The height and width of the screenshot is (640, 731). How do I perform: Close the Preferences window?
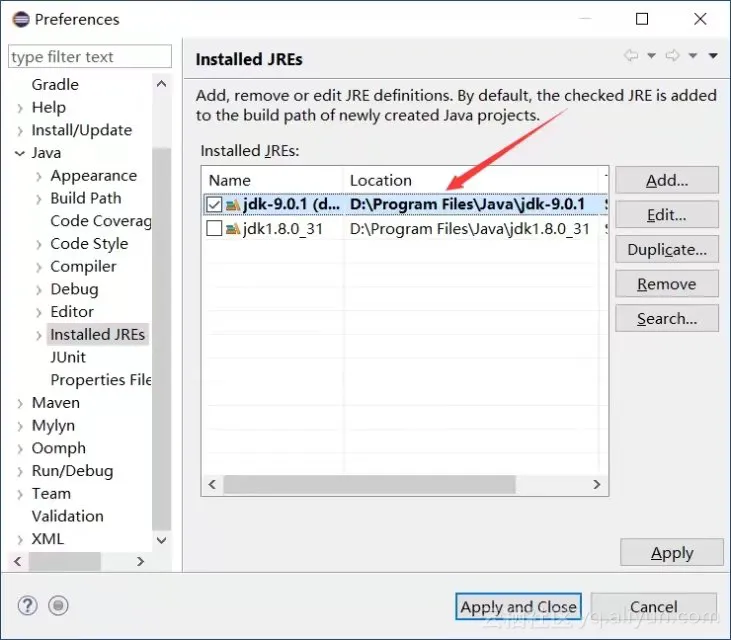pyautogui.click(x=700, y=19)
